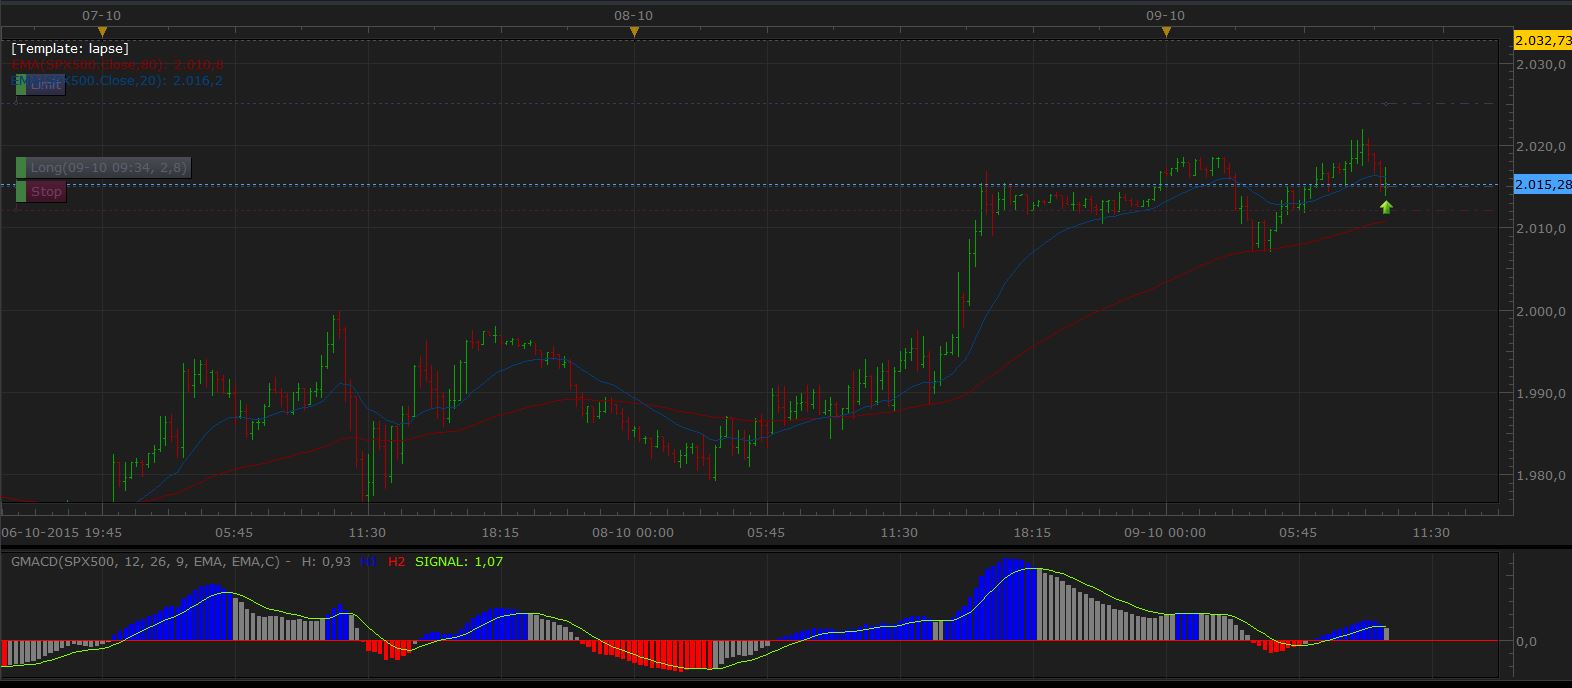The image size is (1572, 688).
Task: Click the green handle of Stop order
Action: (21, 192)
